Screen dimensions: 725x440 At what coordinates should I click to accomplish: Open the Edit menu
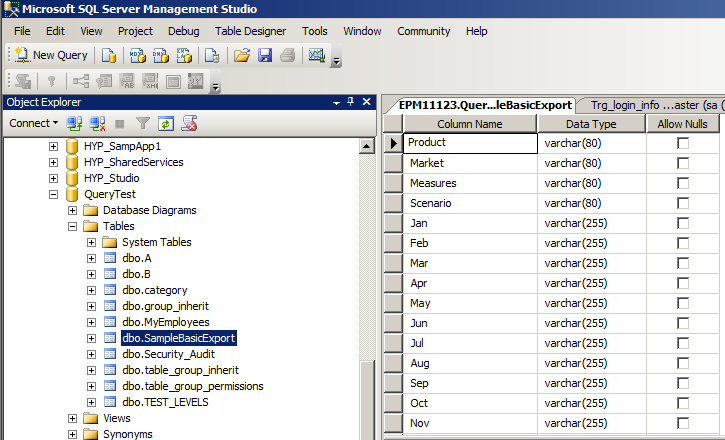coord(55,31)
